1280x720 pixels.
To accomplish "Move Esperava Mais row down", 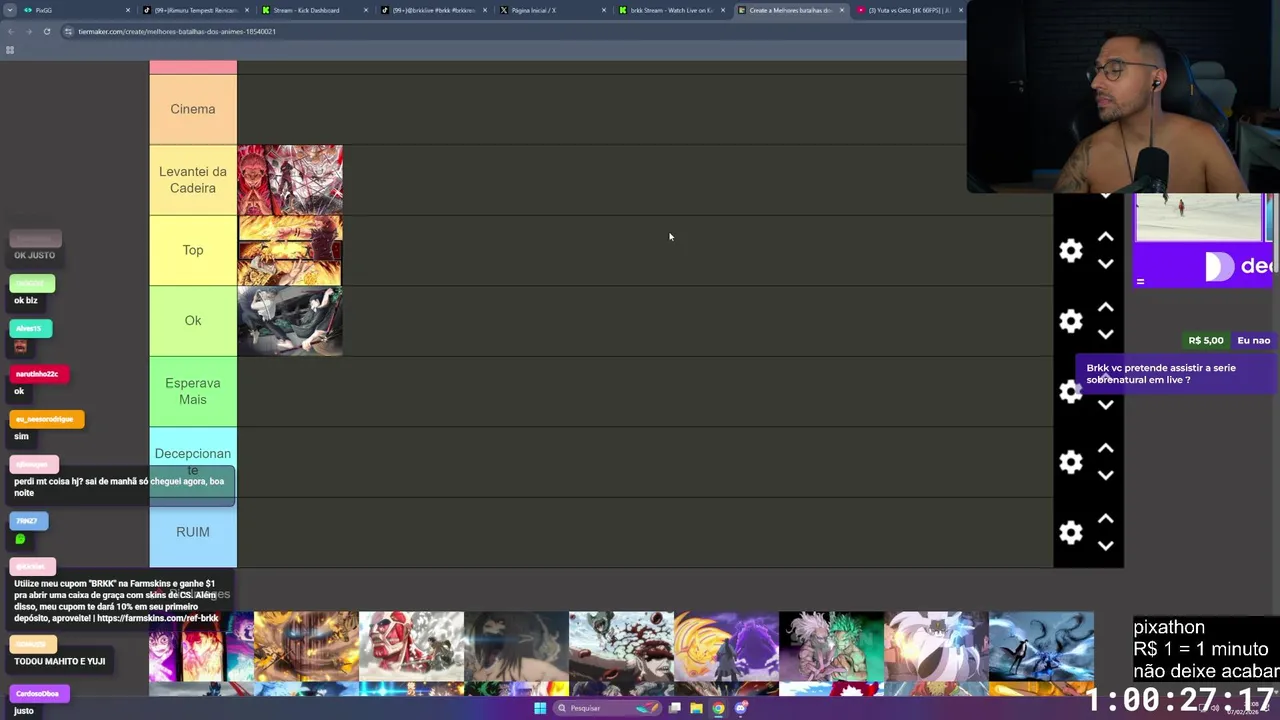I will coord(1105,404).
